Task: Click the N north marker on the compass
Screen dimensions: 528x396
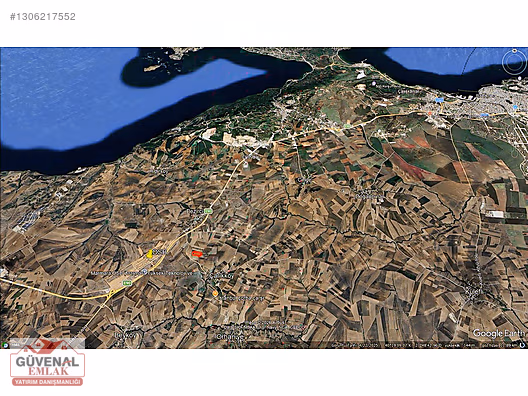Action: point(514,51)
